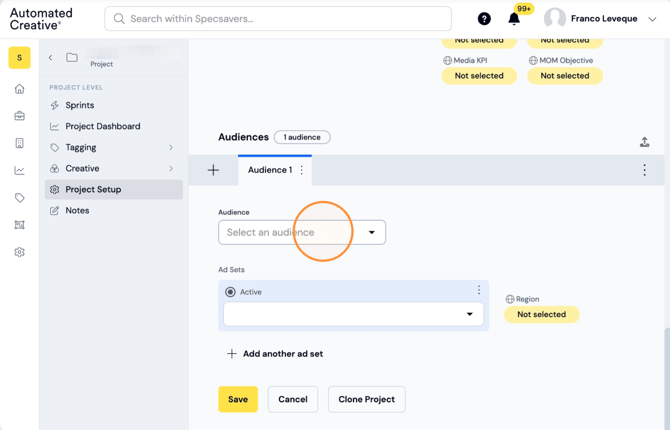Click the back chevron beside project folder

coord(50,58)
